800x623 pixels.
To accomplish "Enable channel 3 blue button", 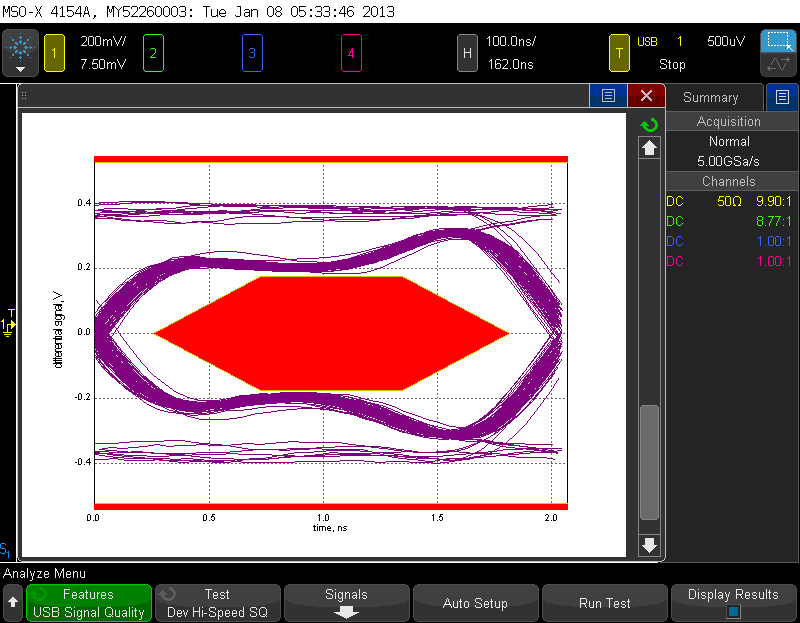I will [252, 52].
